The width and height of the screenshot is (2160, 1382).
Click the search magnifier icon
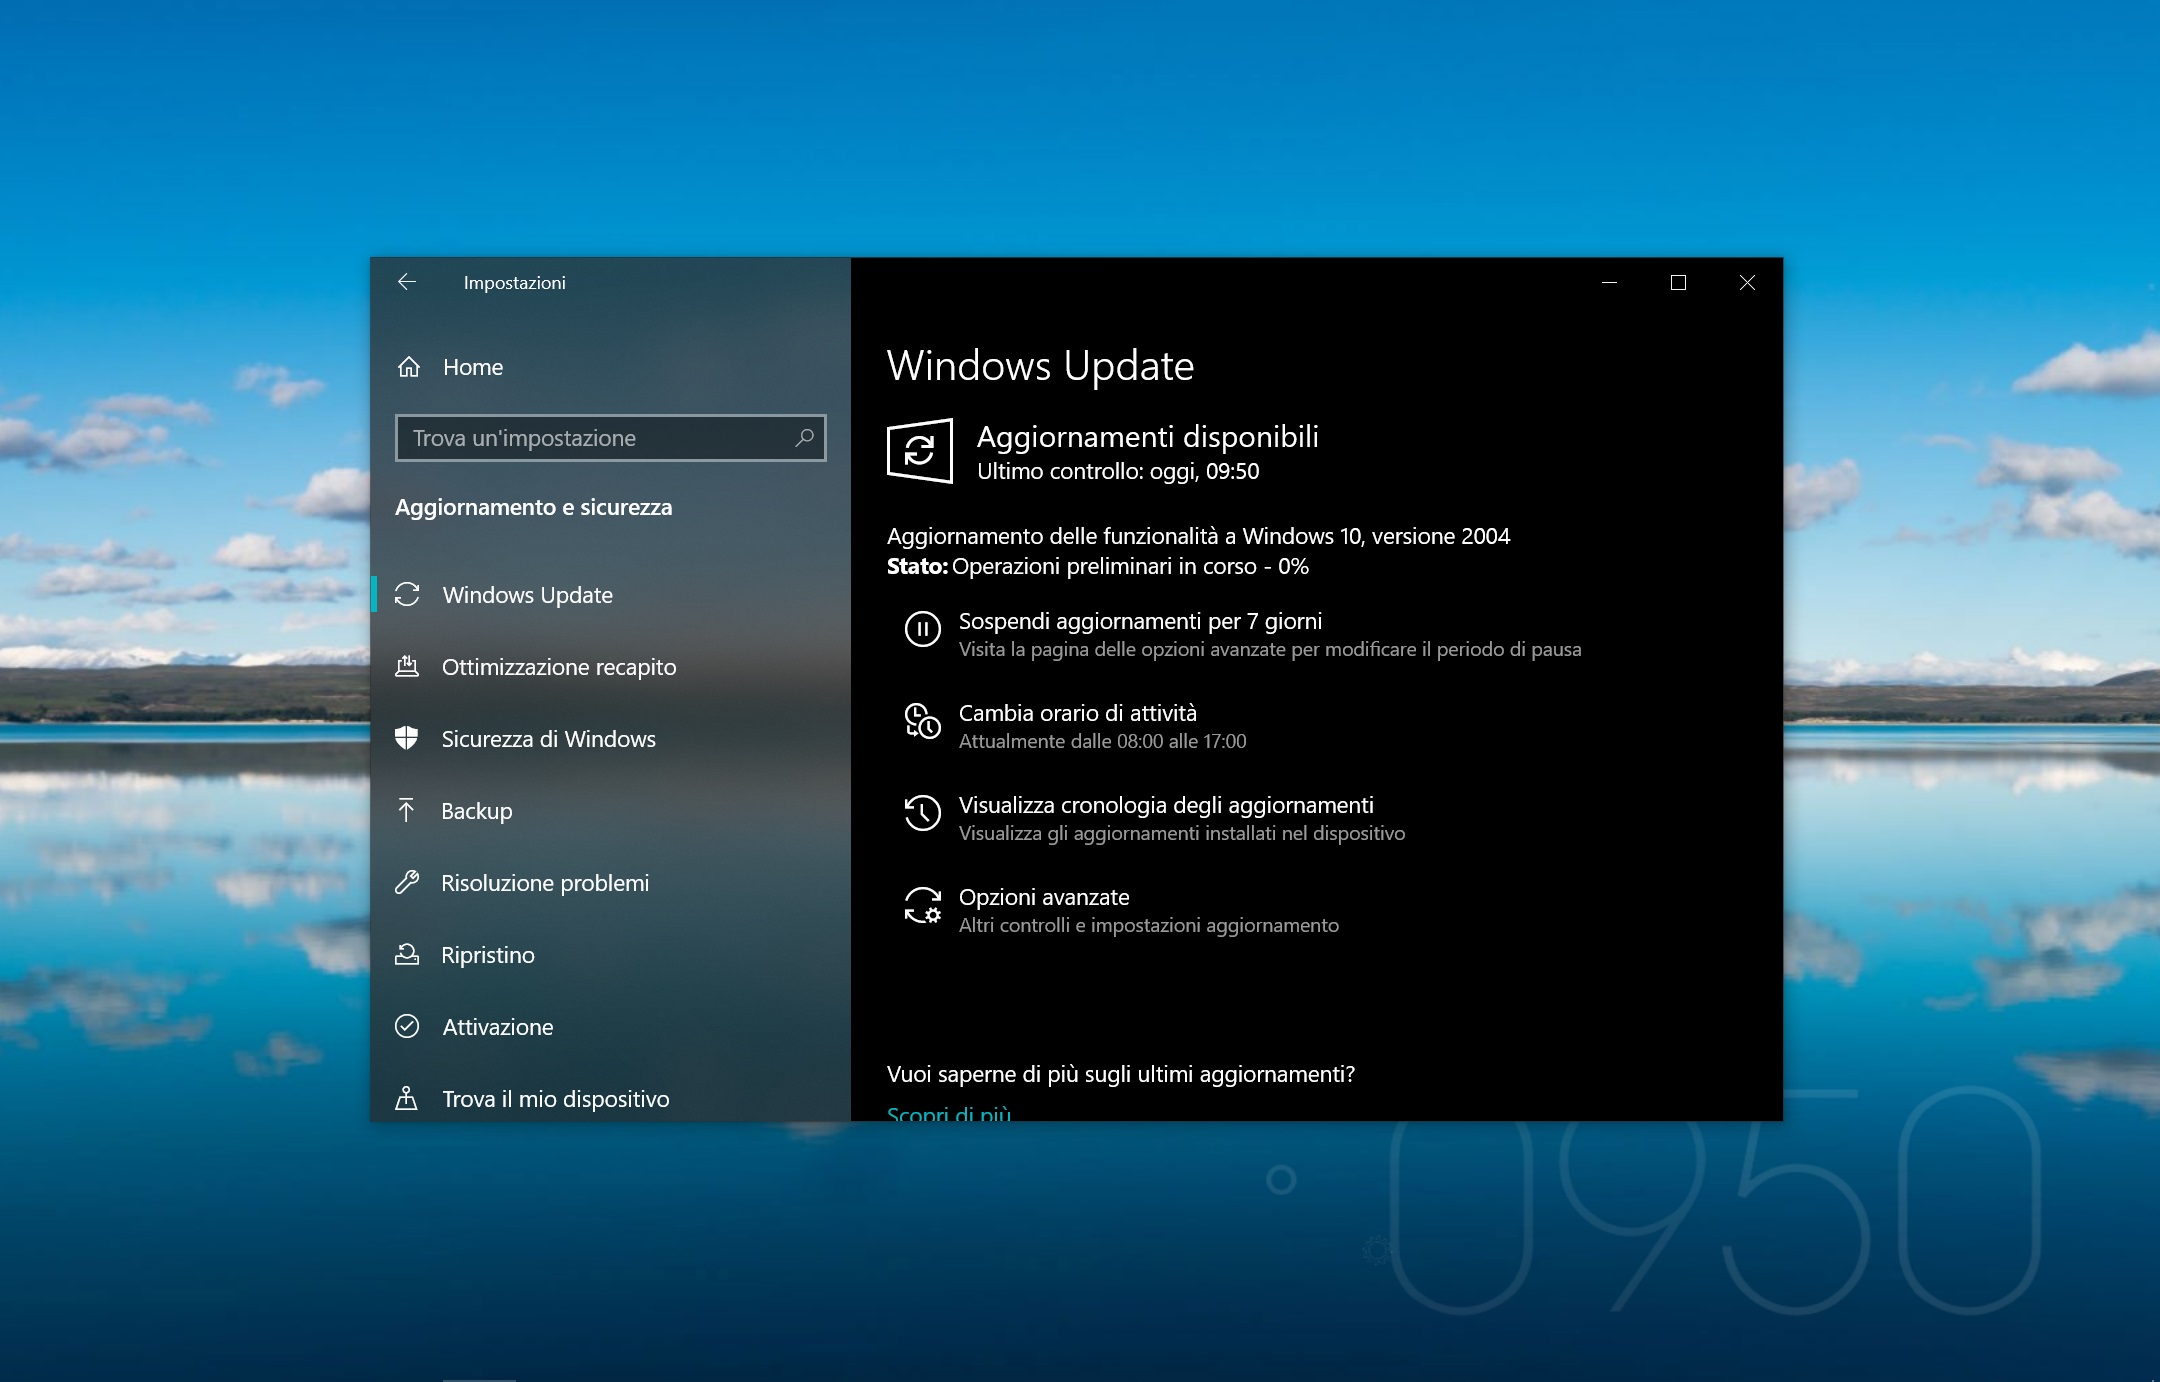click(804, 438)
